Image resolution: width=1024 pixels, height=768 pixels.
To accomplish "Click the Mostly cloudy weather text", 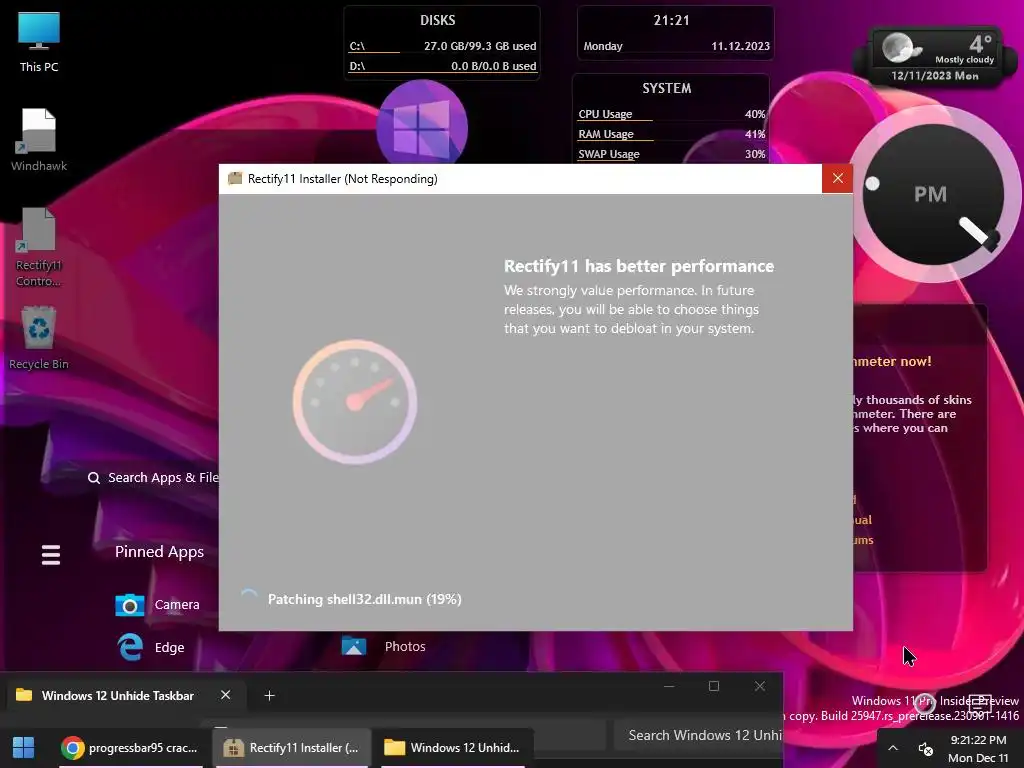I will [x=965, y=59].
